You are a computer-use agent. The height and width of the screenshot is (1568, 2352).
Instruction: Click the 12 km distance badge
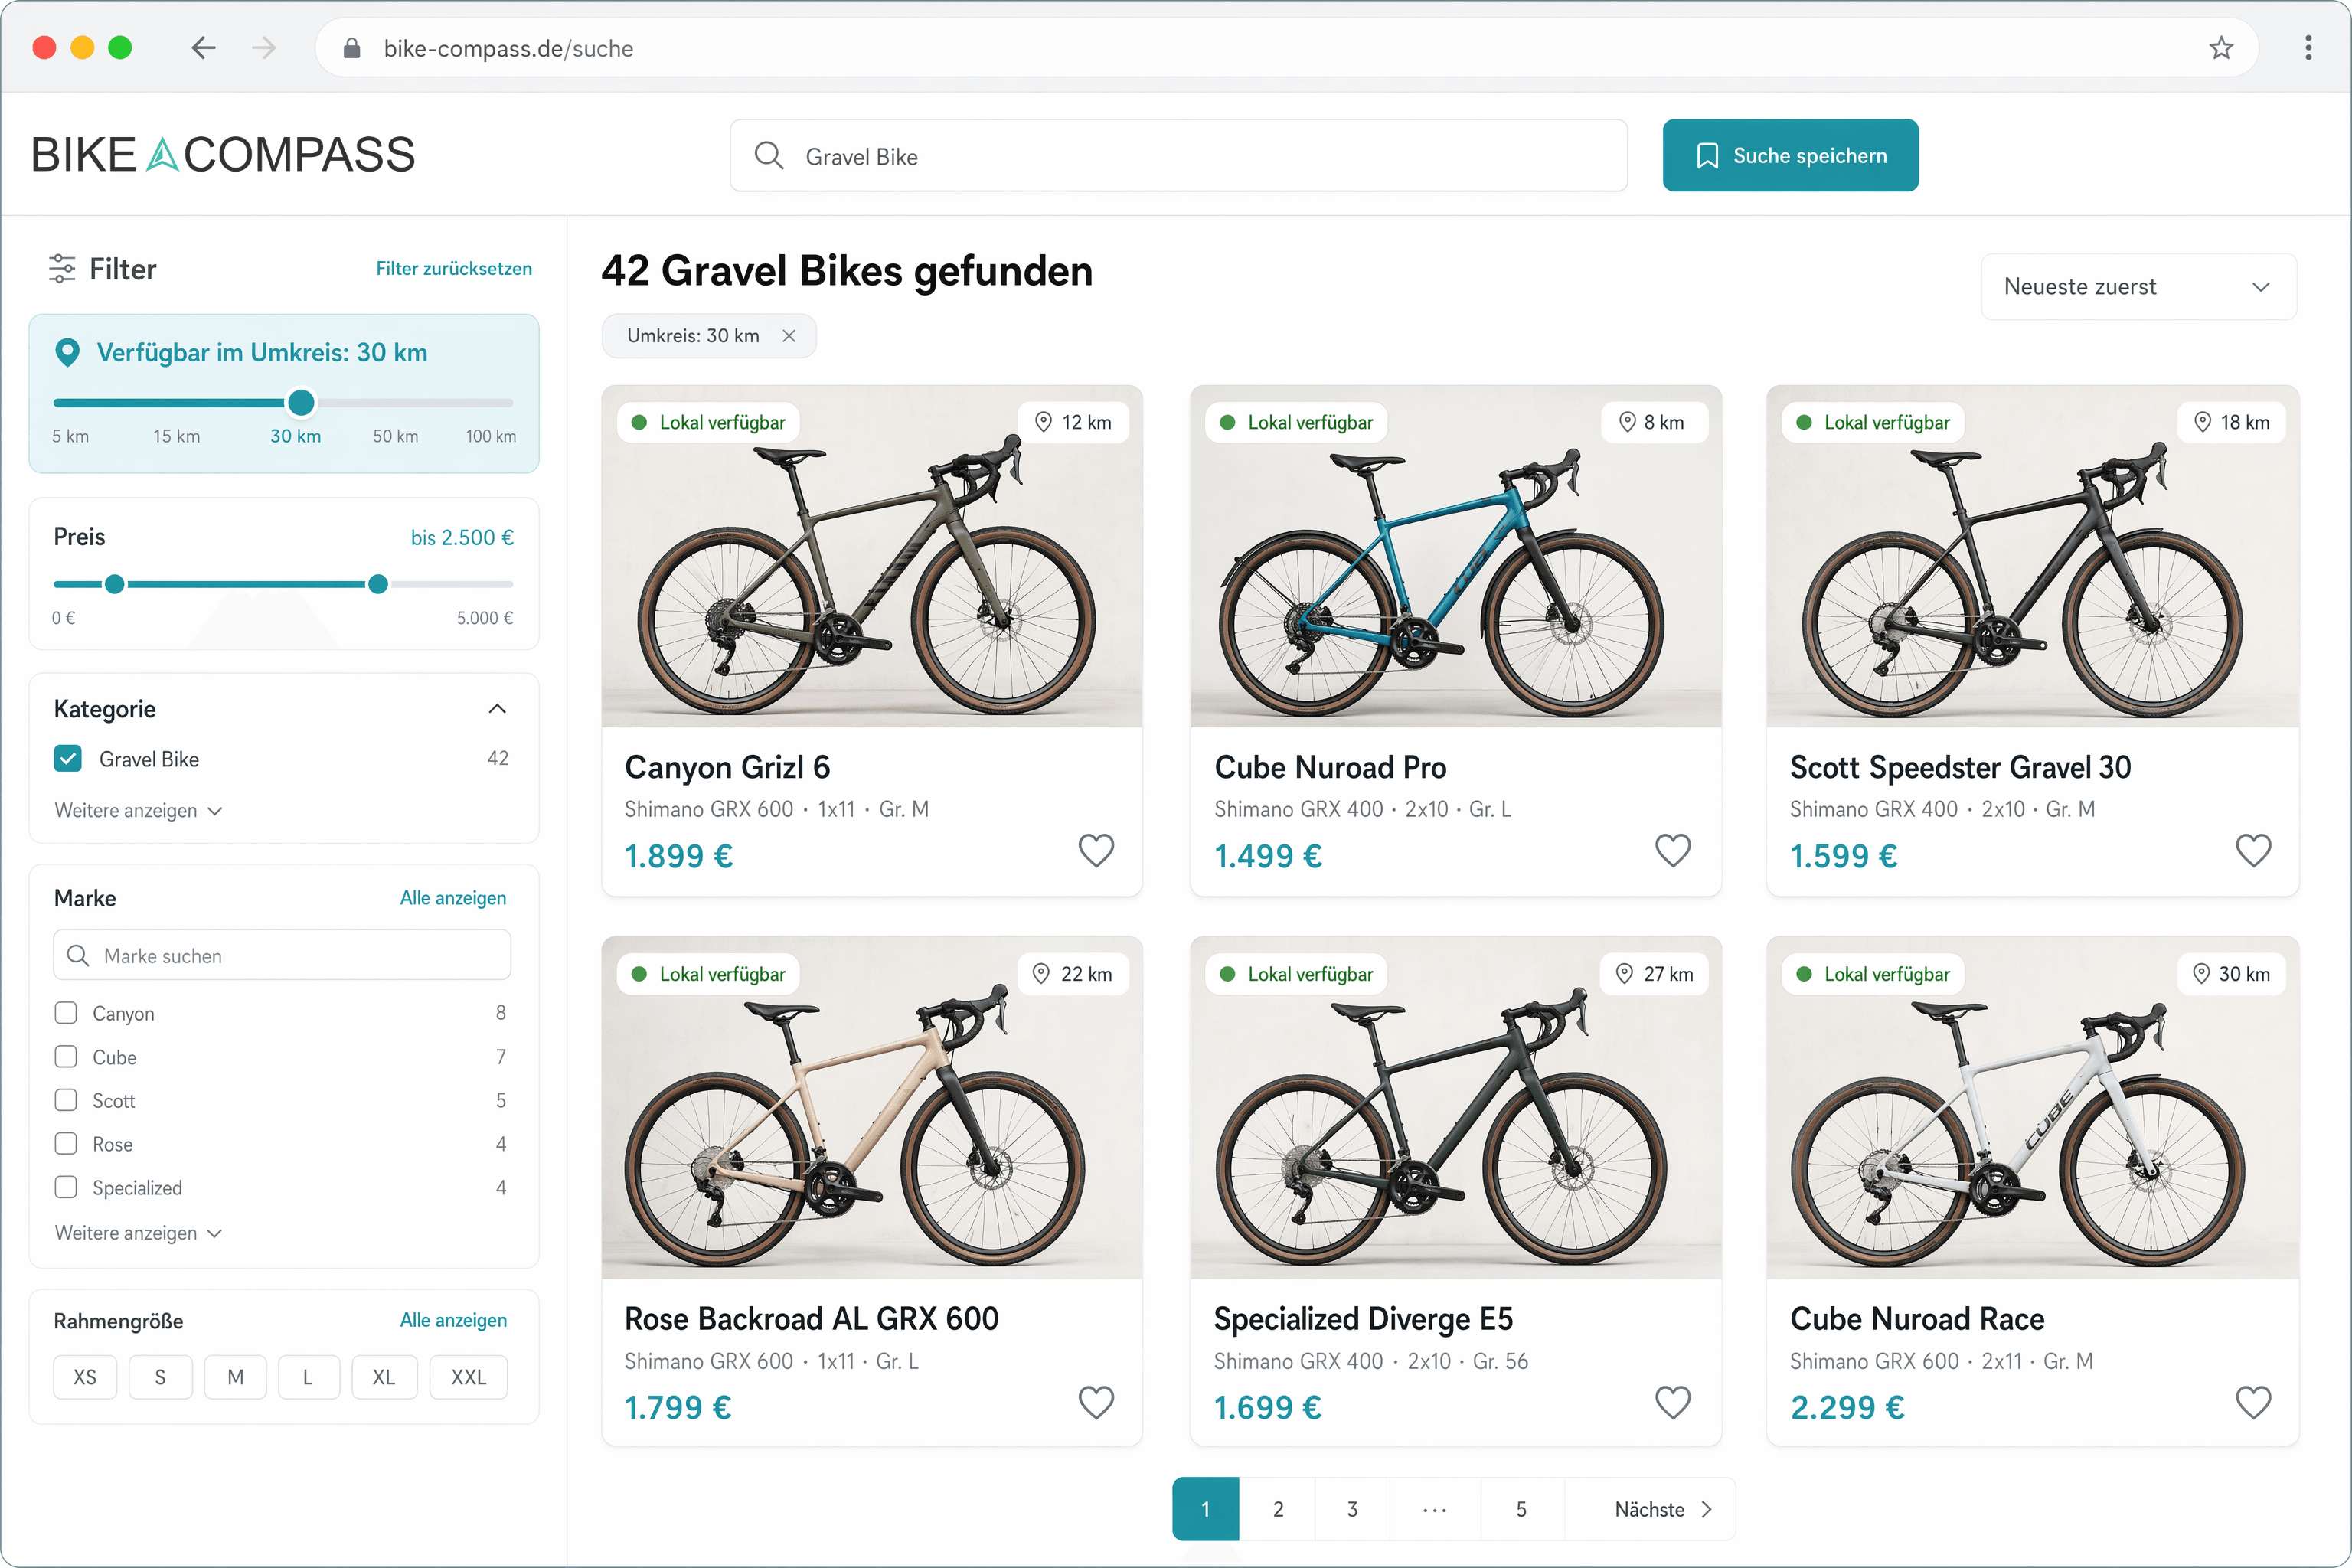click(x=1073, y=422)
